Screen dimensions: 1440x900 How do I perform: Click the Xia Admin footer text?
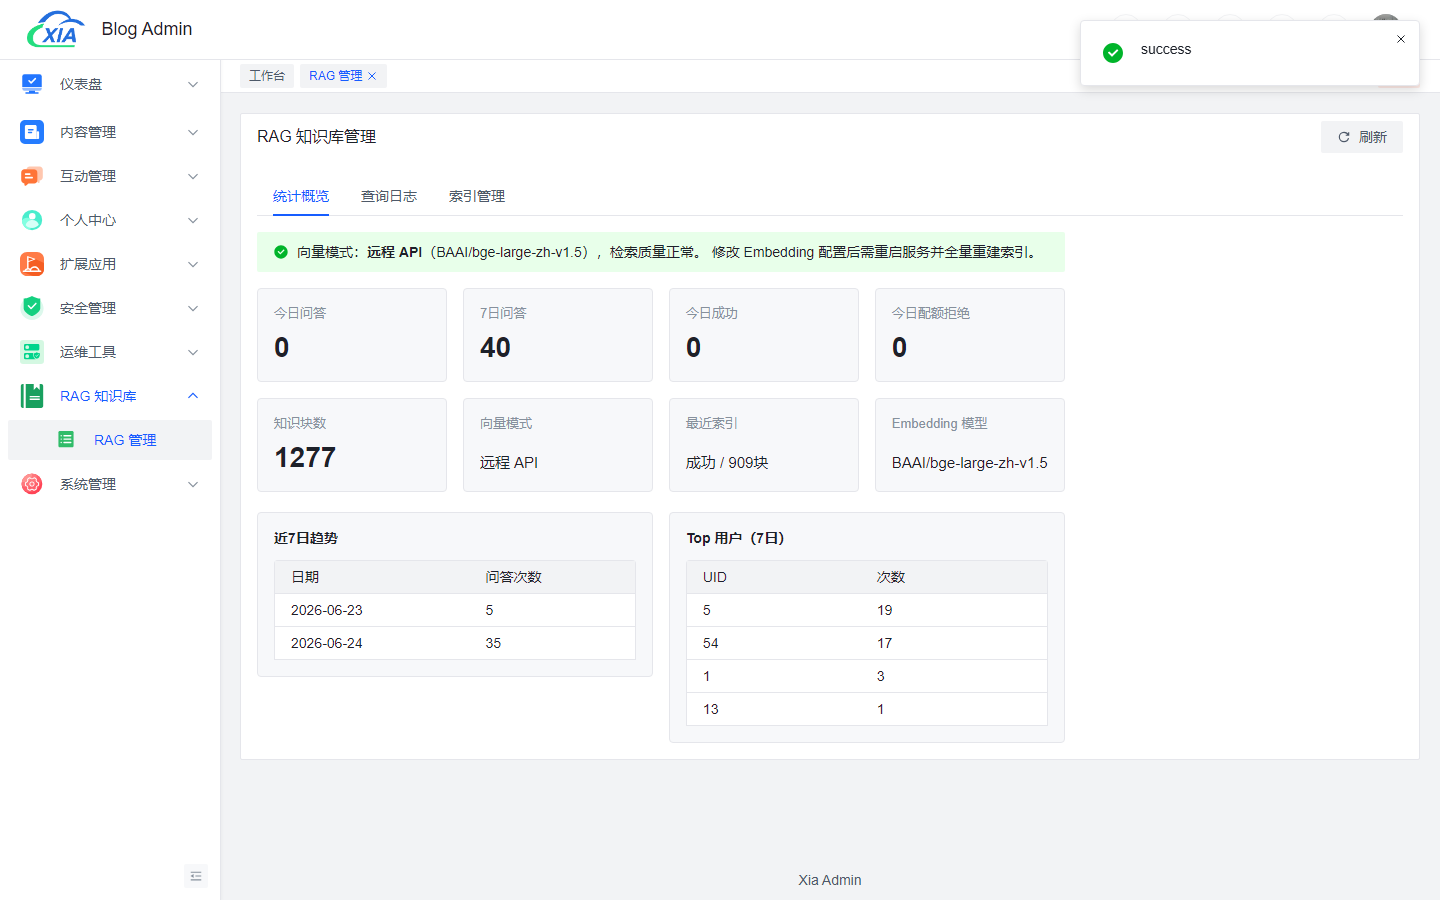pos(830,880)
